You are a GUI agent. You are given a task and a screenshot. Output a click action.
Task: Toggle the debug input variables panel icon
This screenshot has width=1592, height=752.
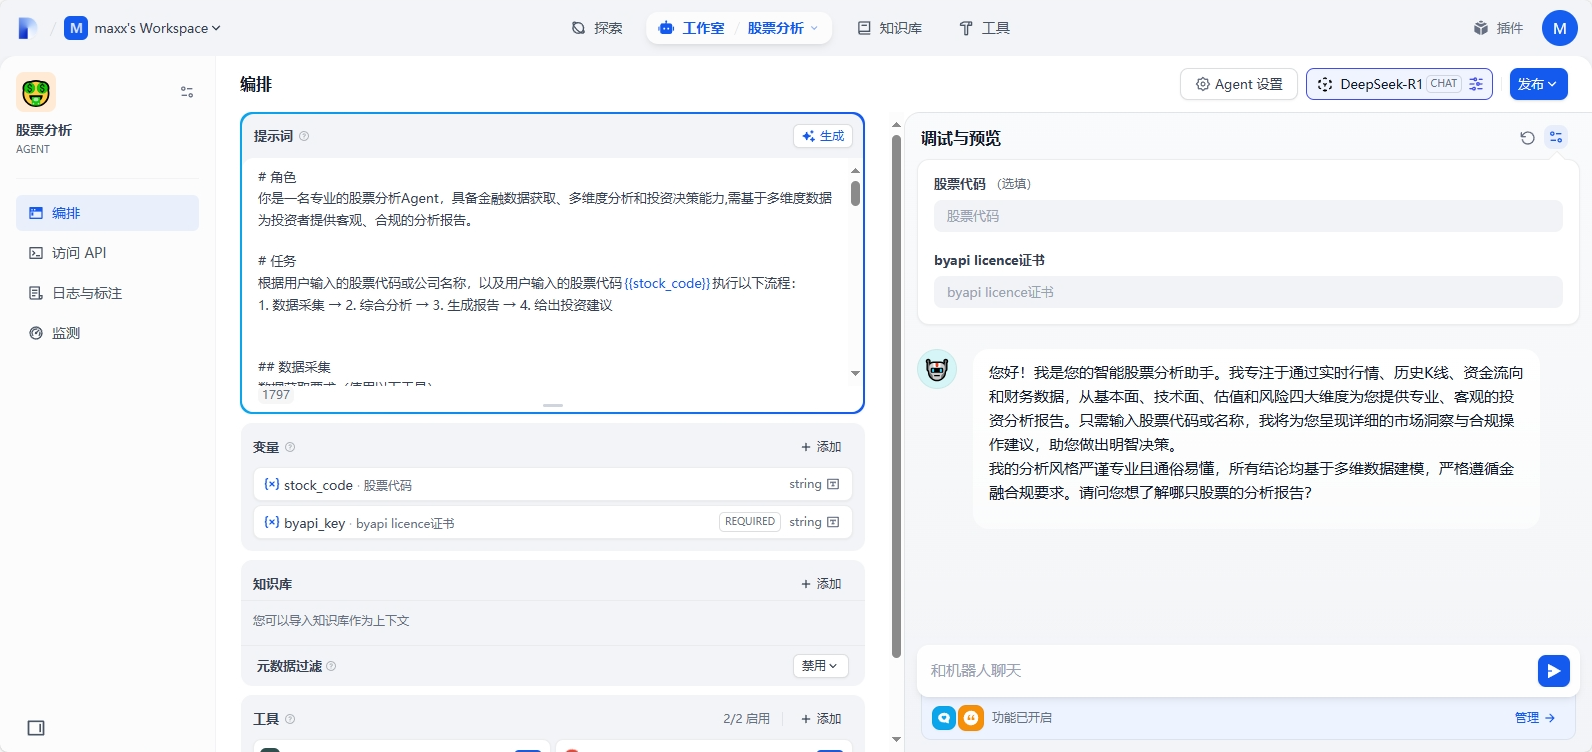pyautogui.click(x=1556, y=138)
